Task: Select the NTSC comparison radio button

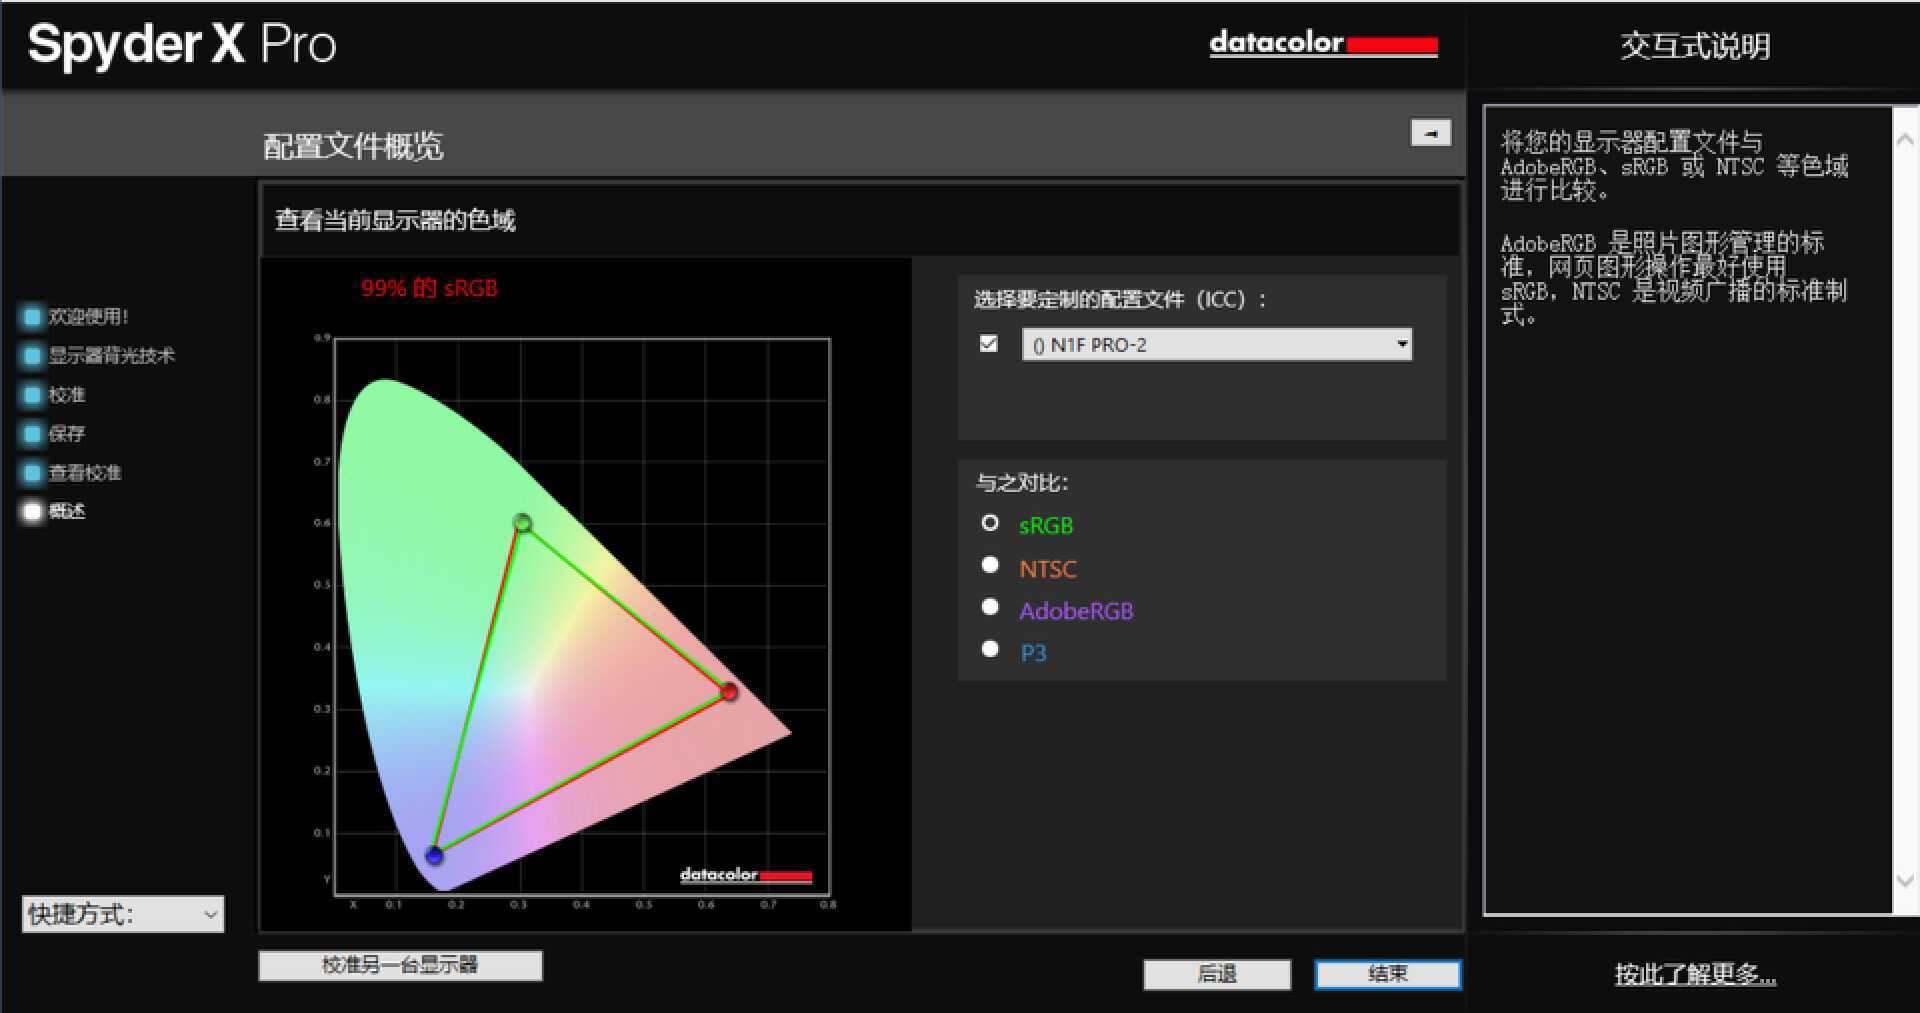Action: click(990, 565)
